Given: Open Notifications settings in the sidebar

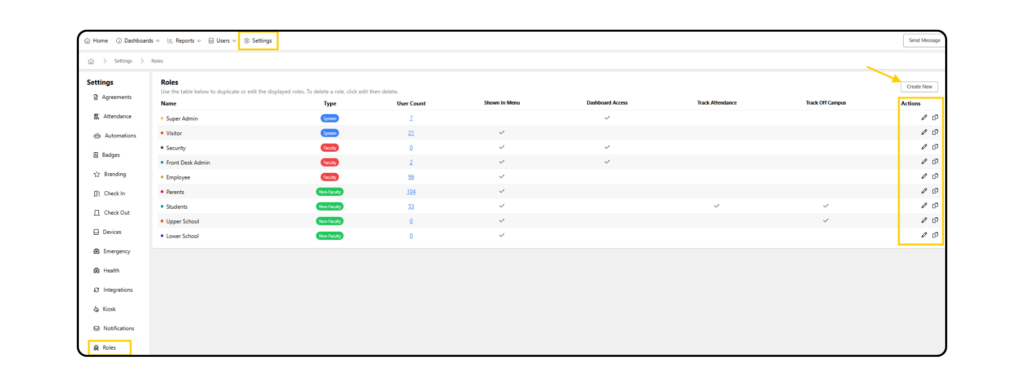Looking at the screenshot, I should (x=114, y=329).
